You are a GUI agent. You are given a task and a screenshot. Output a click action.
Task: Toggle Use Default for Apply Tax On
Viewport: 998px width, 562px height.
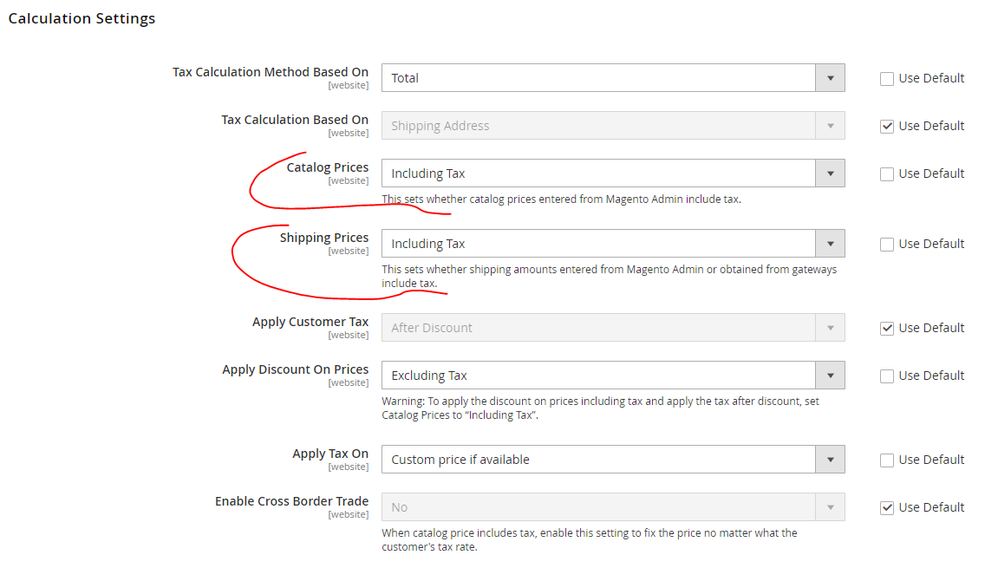887,461
